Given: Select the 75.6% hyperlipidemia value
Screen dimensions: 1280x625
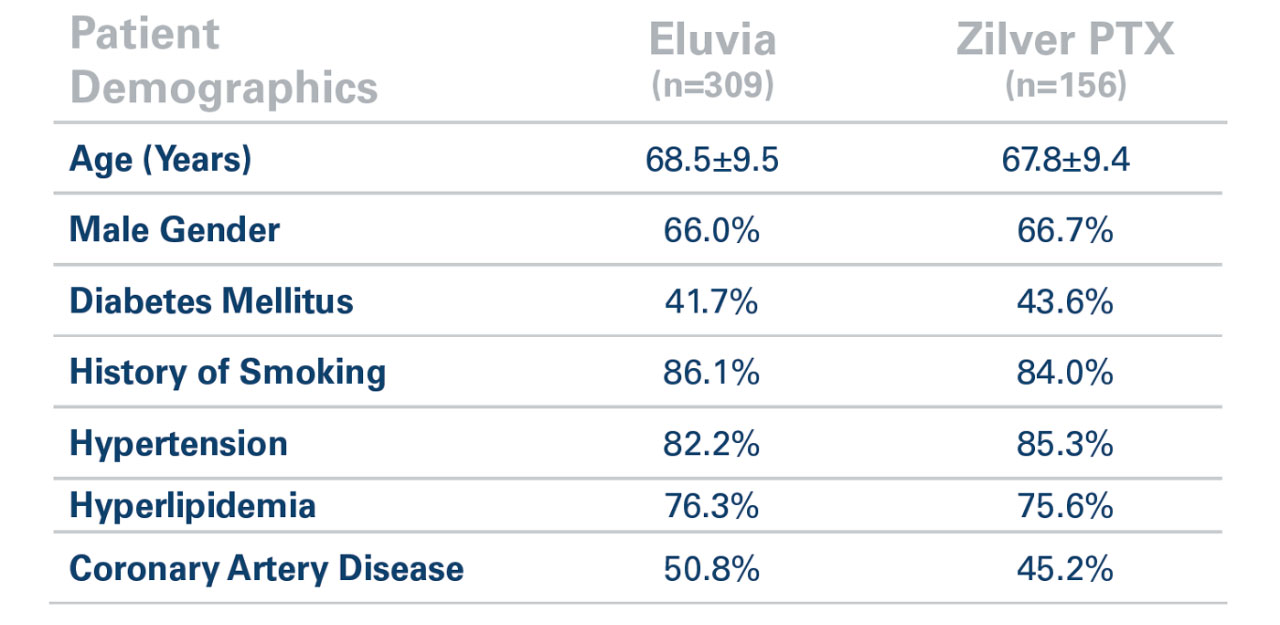Looking at the screenshot, I should click(x=1065, y=506).
